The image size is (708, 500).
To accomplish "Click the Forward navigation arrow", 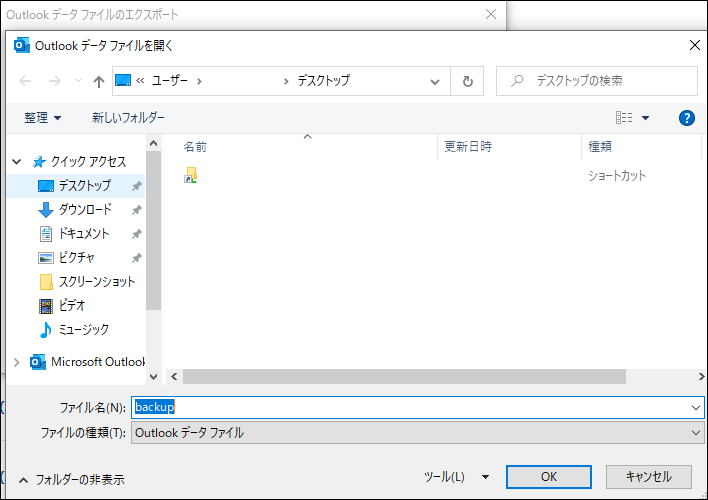I will (55, 81).
